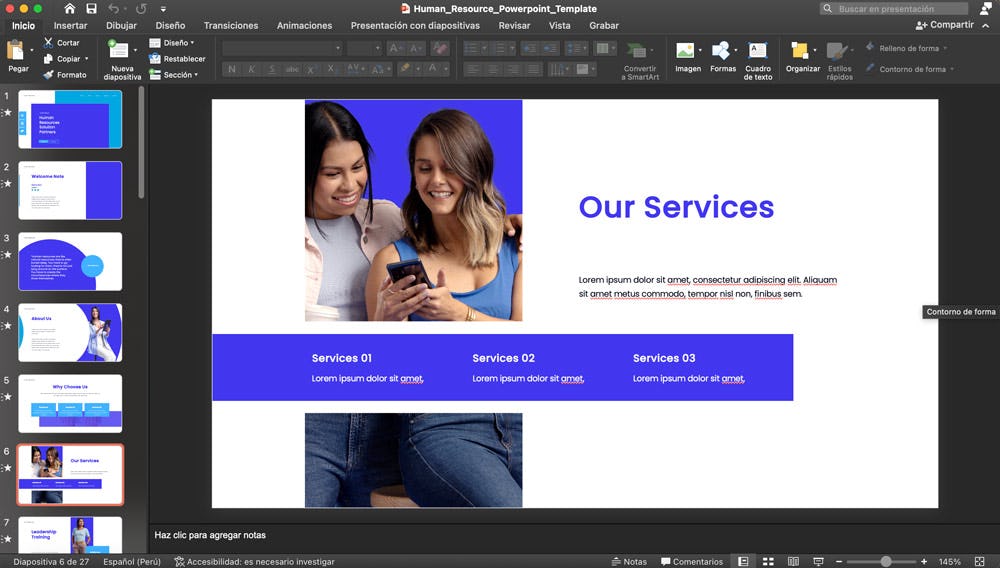Image resolution: width=1000 pixels, height=568 pixels.
Task: Switch to the Insertar tab
Action: (70, 26)
